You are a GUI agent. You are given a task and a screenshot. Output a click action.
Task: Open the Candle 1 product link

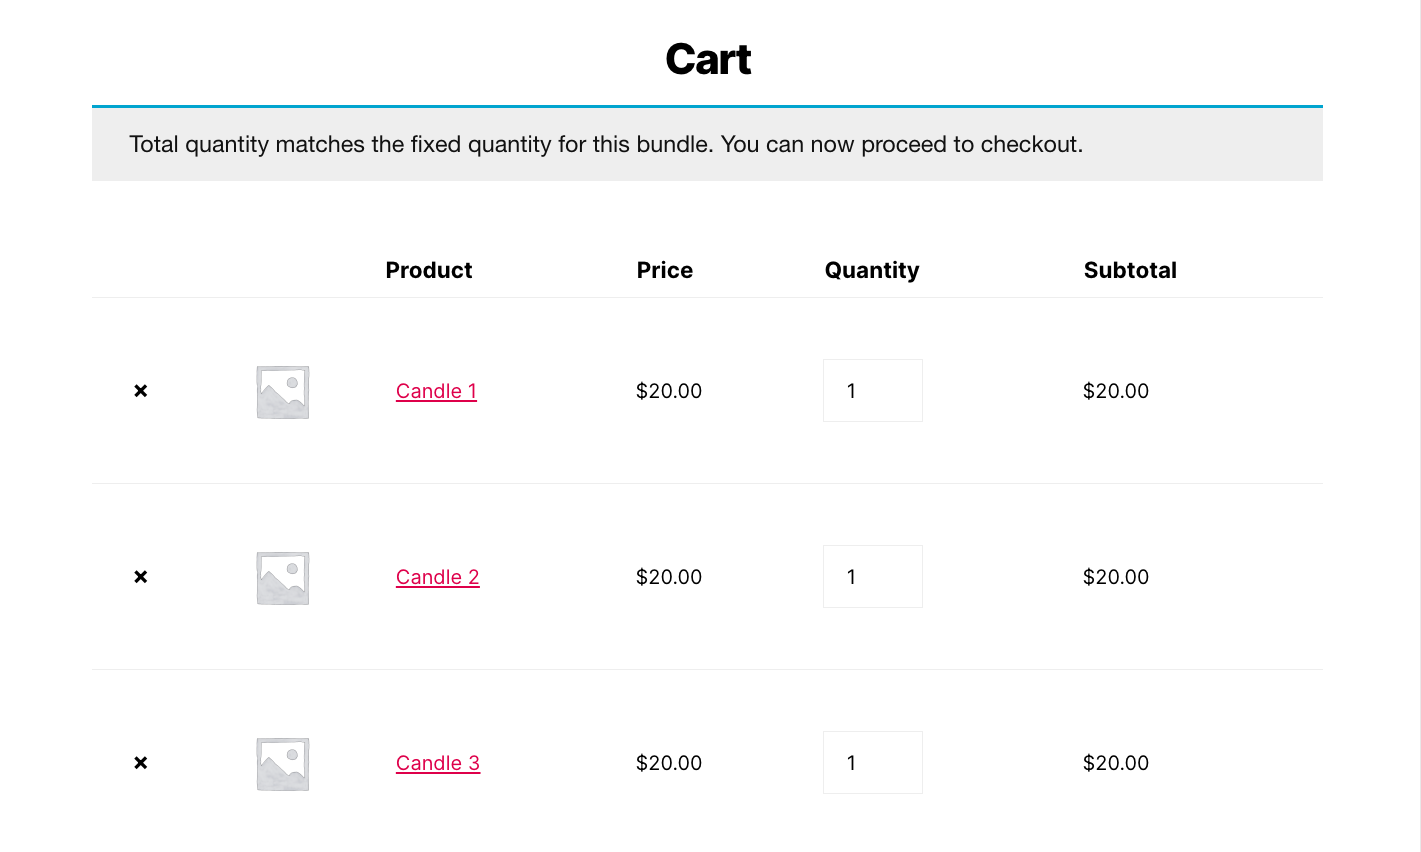(x=436, y=391)
